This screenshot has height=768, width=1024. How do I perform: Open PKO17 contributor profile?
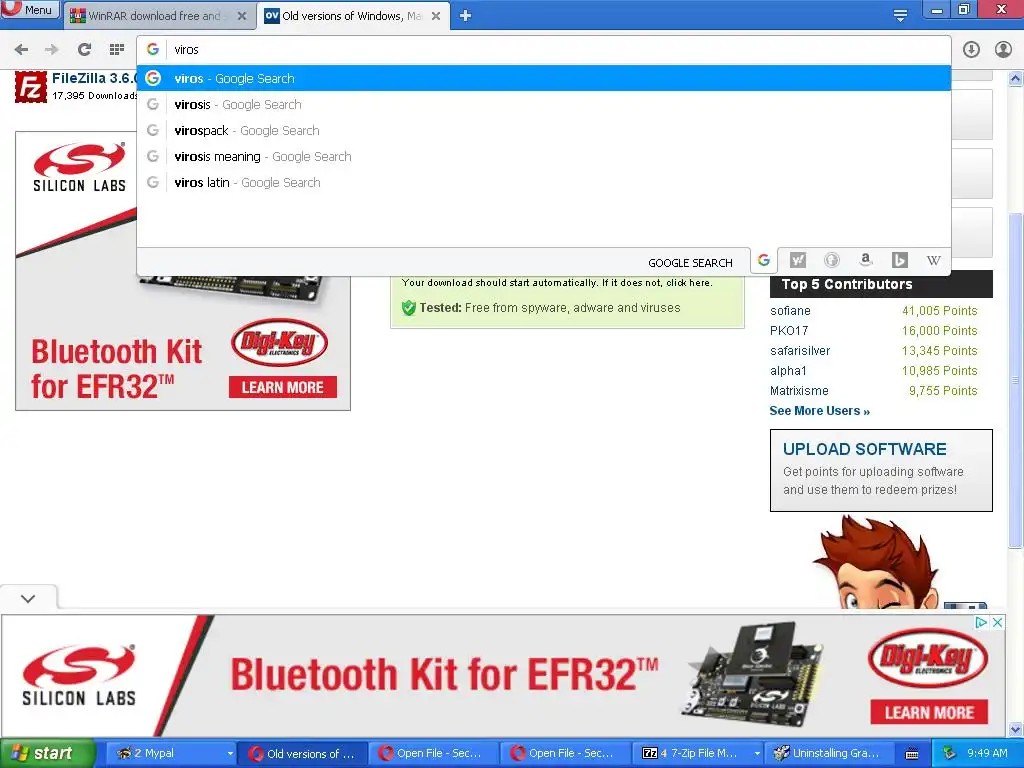[x=789, y=330]
